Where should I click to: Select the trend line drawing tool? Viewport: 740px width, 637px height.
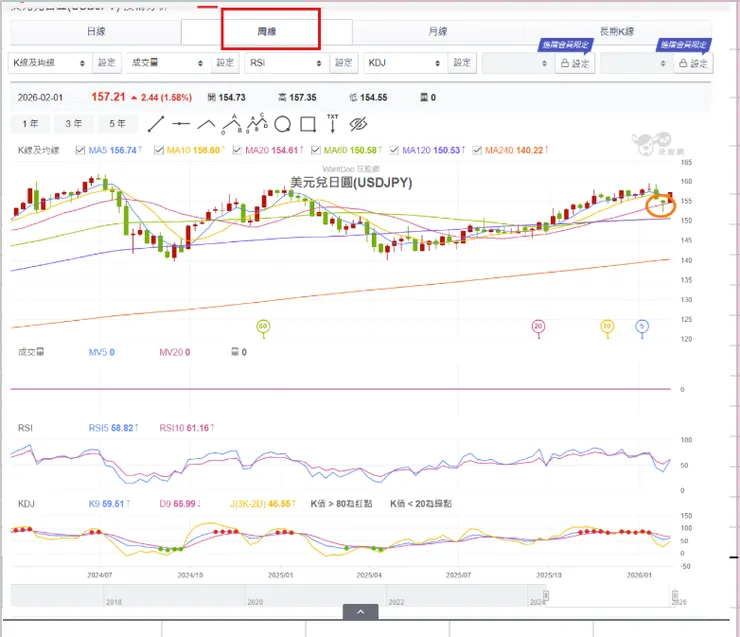156,124
